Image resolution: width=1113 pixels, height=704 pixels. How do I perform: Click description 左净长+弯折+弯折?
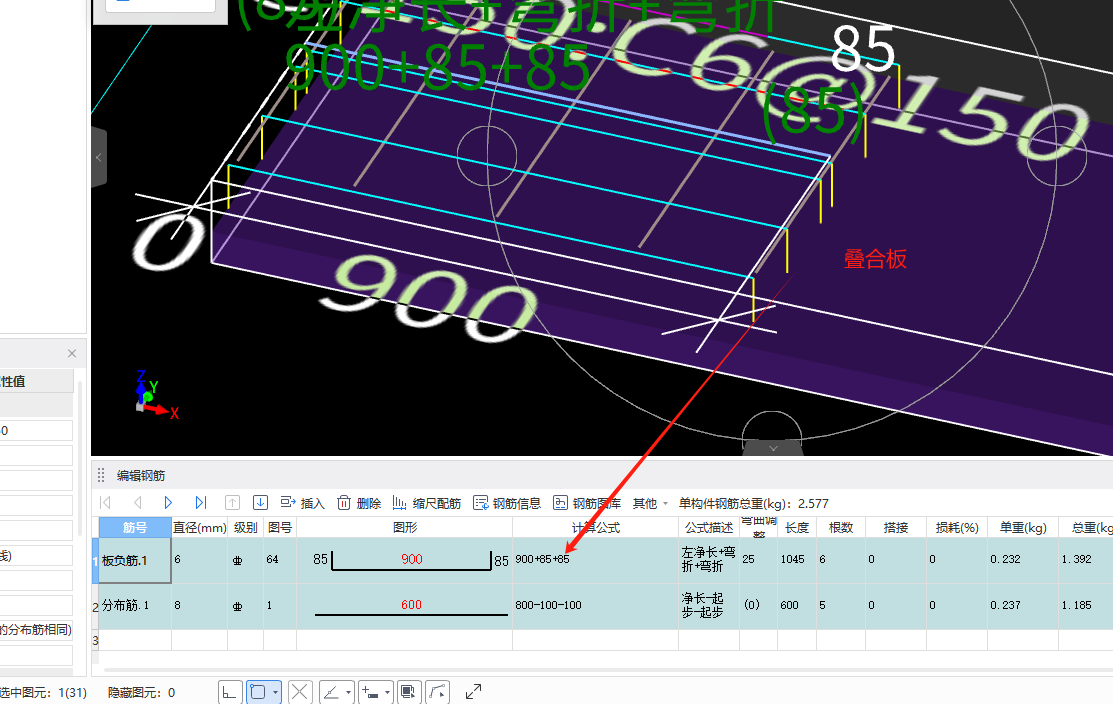tap(708, 559)
